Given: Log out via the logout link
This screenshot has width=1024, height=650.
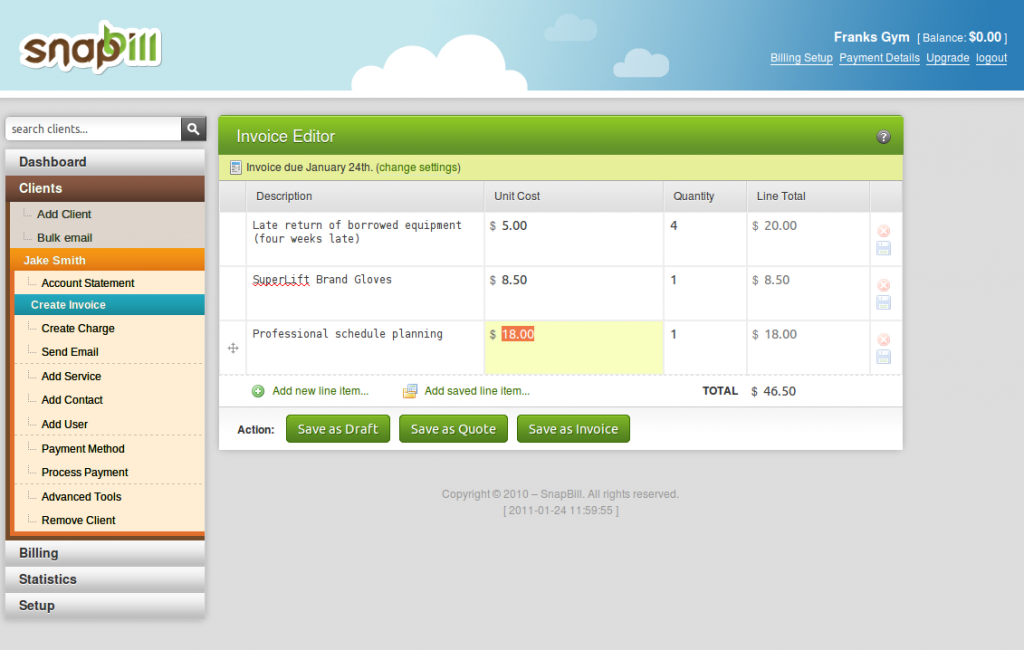Looking at the screenshot, I should point(991,58).
